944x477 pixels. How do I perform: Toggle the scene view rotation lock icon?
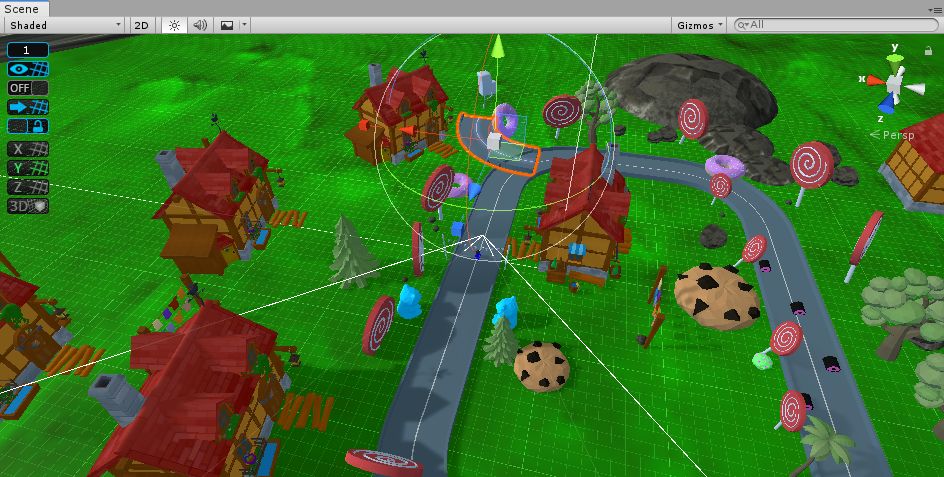[929, 50]
